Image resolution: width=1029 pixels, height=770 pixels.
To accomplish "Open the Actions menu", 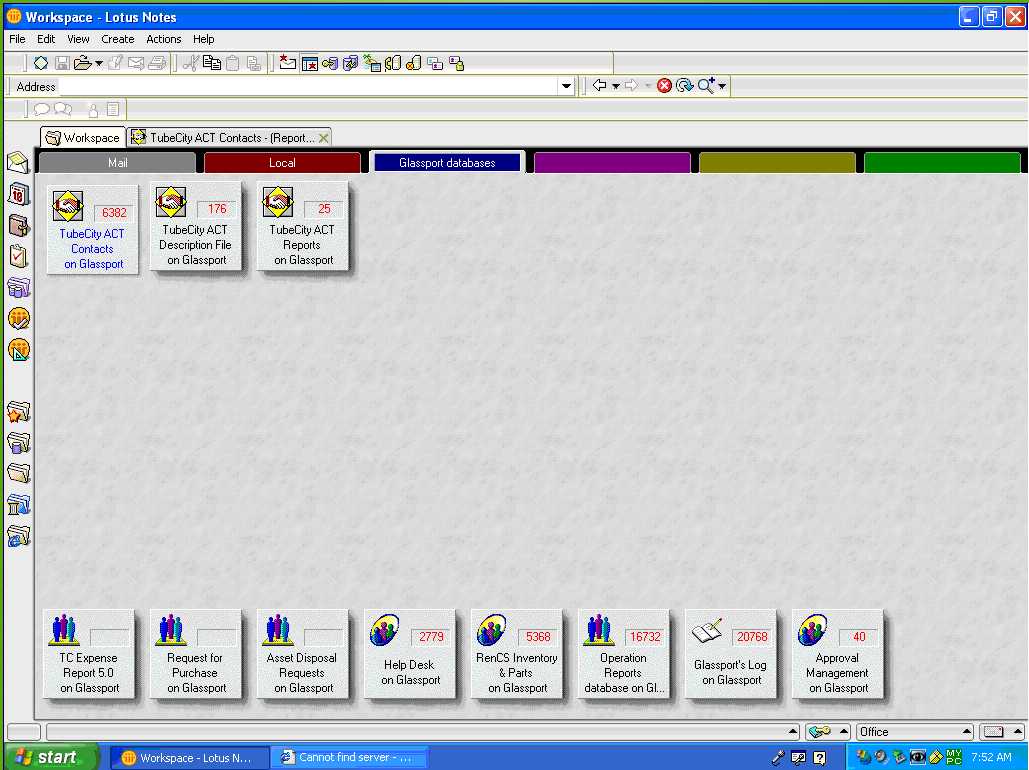I will coord(163,39).
